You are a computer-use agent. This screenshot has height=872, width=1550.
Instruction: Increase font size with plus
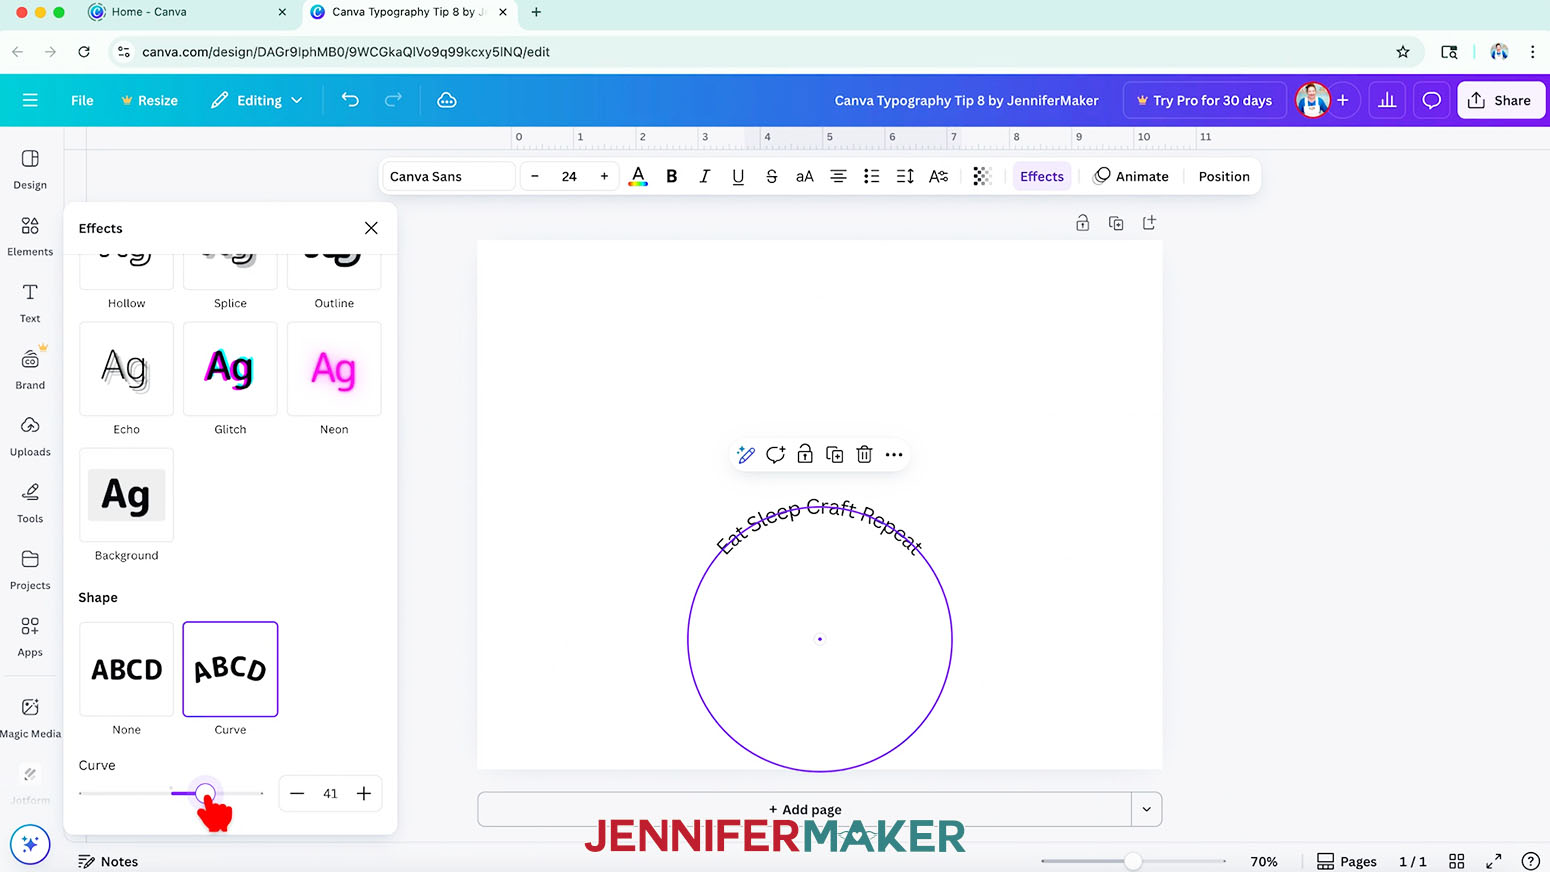pos(604,176)
